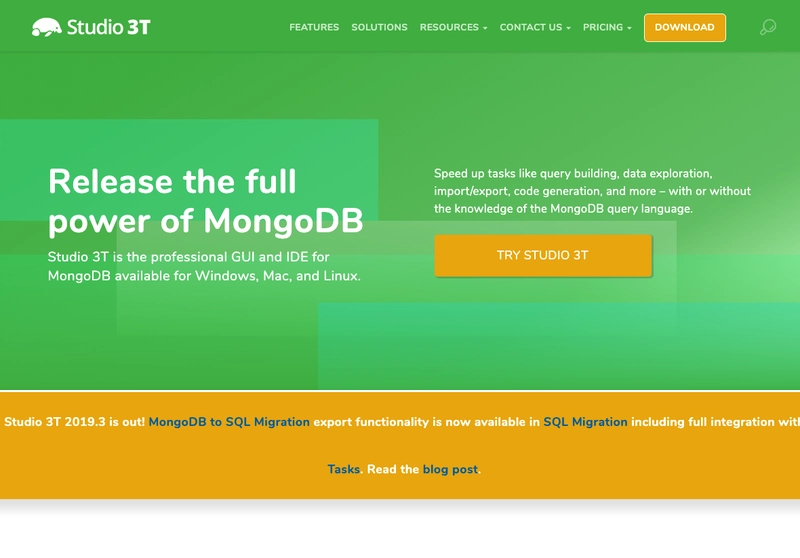The height and width of the screenshot is (558, 800).
Task: Follow the second SQL Migration link
Action: point(585,422)
